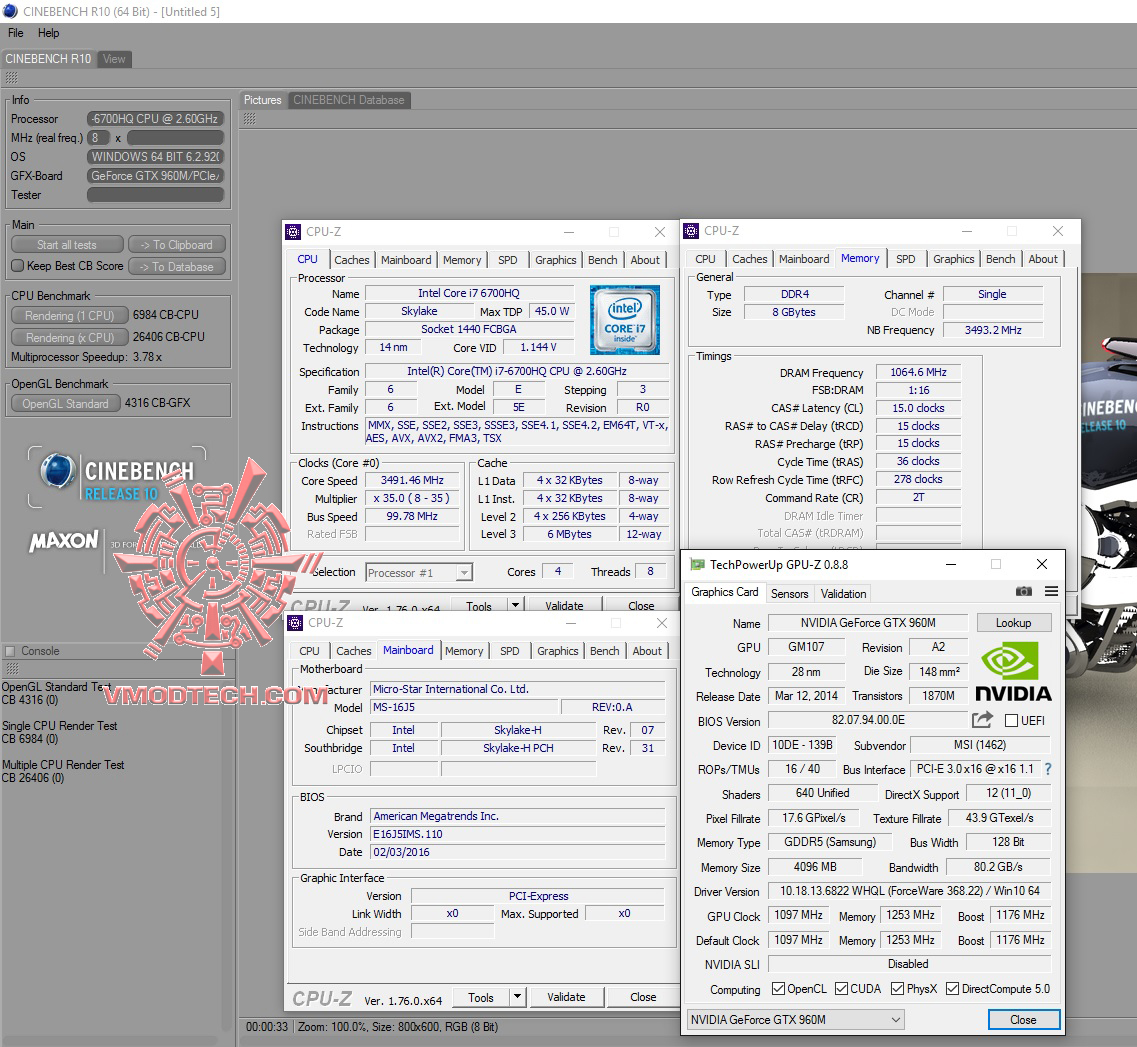The width and height of the screenshot is (1137, 1047).
Task: Toggle the Keep Best CB Score checkbox
Action: (18, 265)
